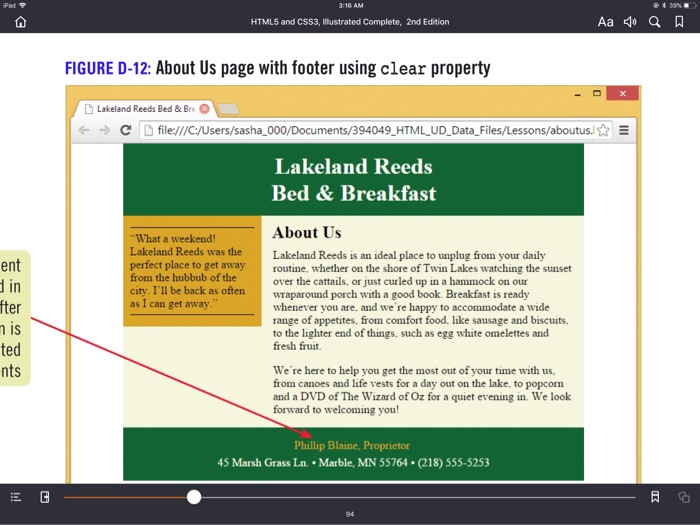This screenshot has height=525, width=700.
Task: Click the 45 Marsh Grass Ln. address line
Action: tap(353, 462)
